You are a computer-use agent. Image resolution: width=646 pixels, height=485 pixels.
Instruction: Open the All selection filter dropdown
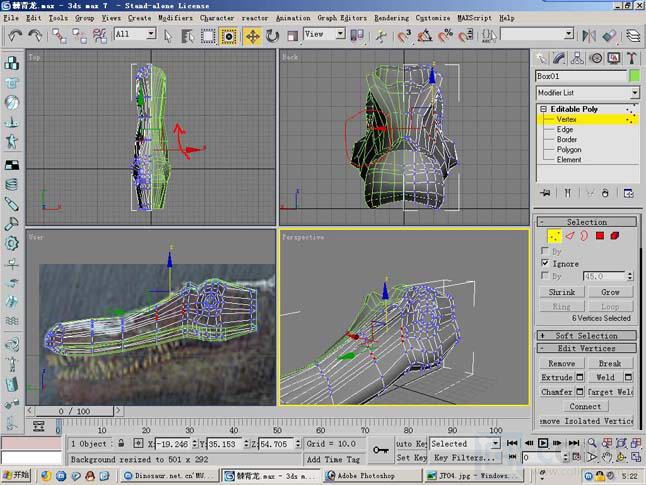click(135, 34)
